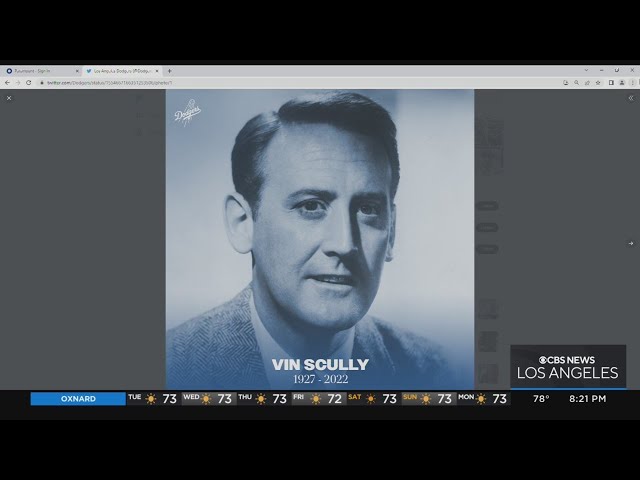Open the browser profile menu
Viewport: 640px width, 480px height.
[x=622, y=83]
